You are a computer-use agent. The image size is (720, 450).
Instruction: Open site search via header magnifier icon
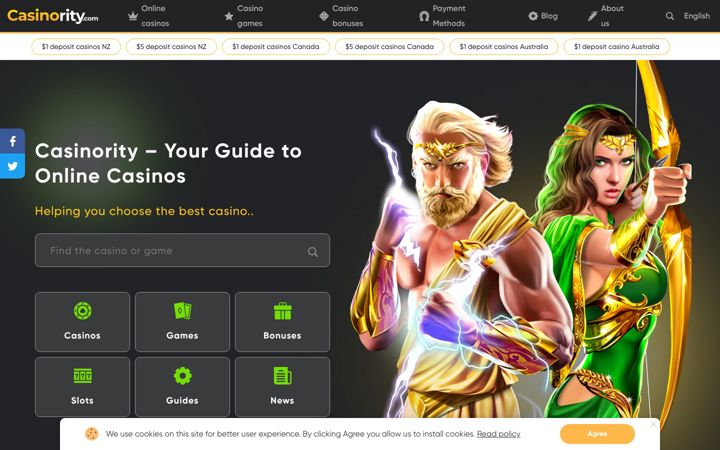click(669, 16)
